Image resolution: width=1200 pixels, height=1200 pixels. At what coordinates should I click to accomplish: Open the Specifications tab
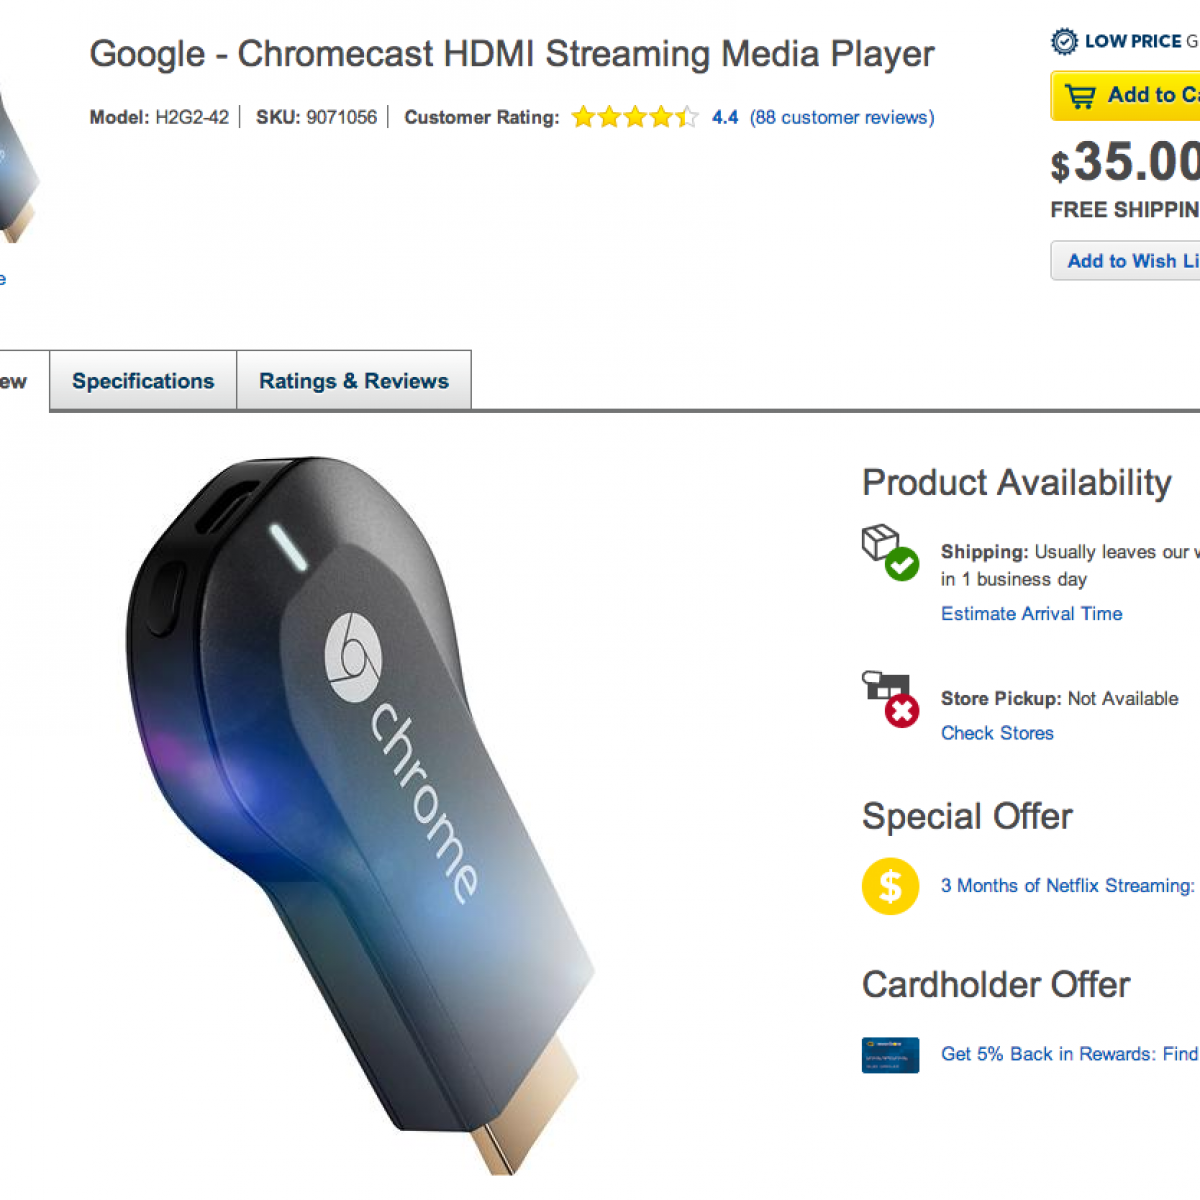click(143, 381)
